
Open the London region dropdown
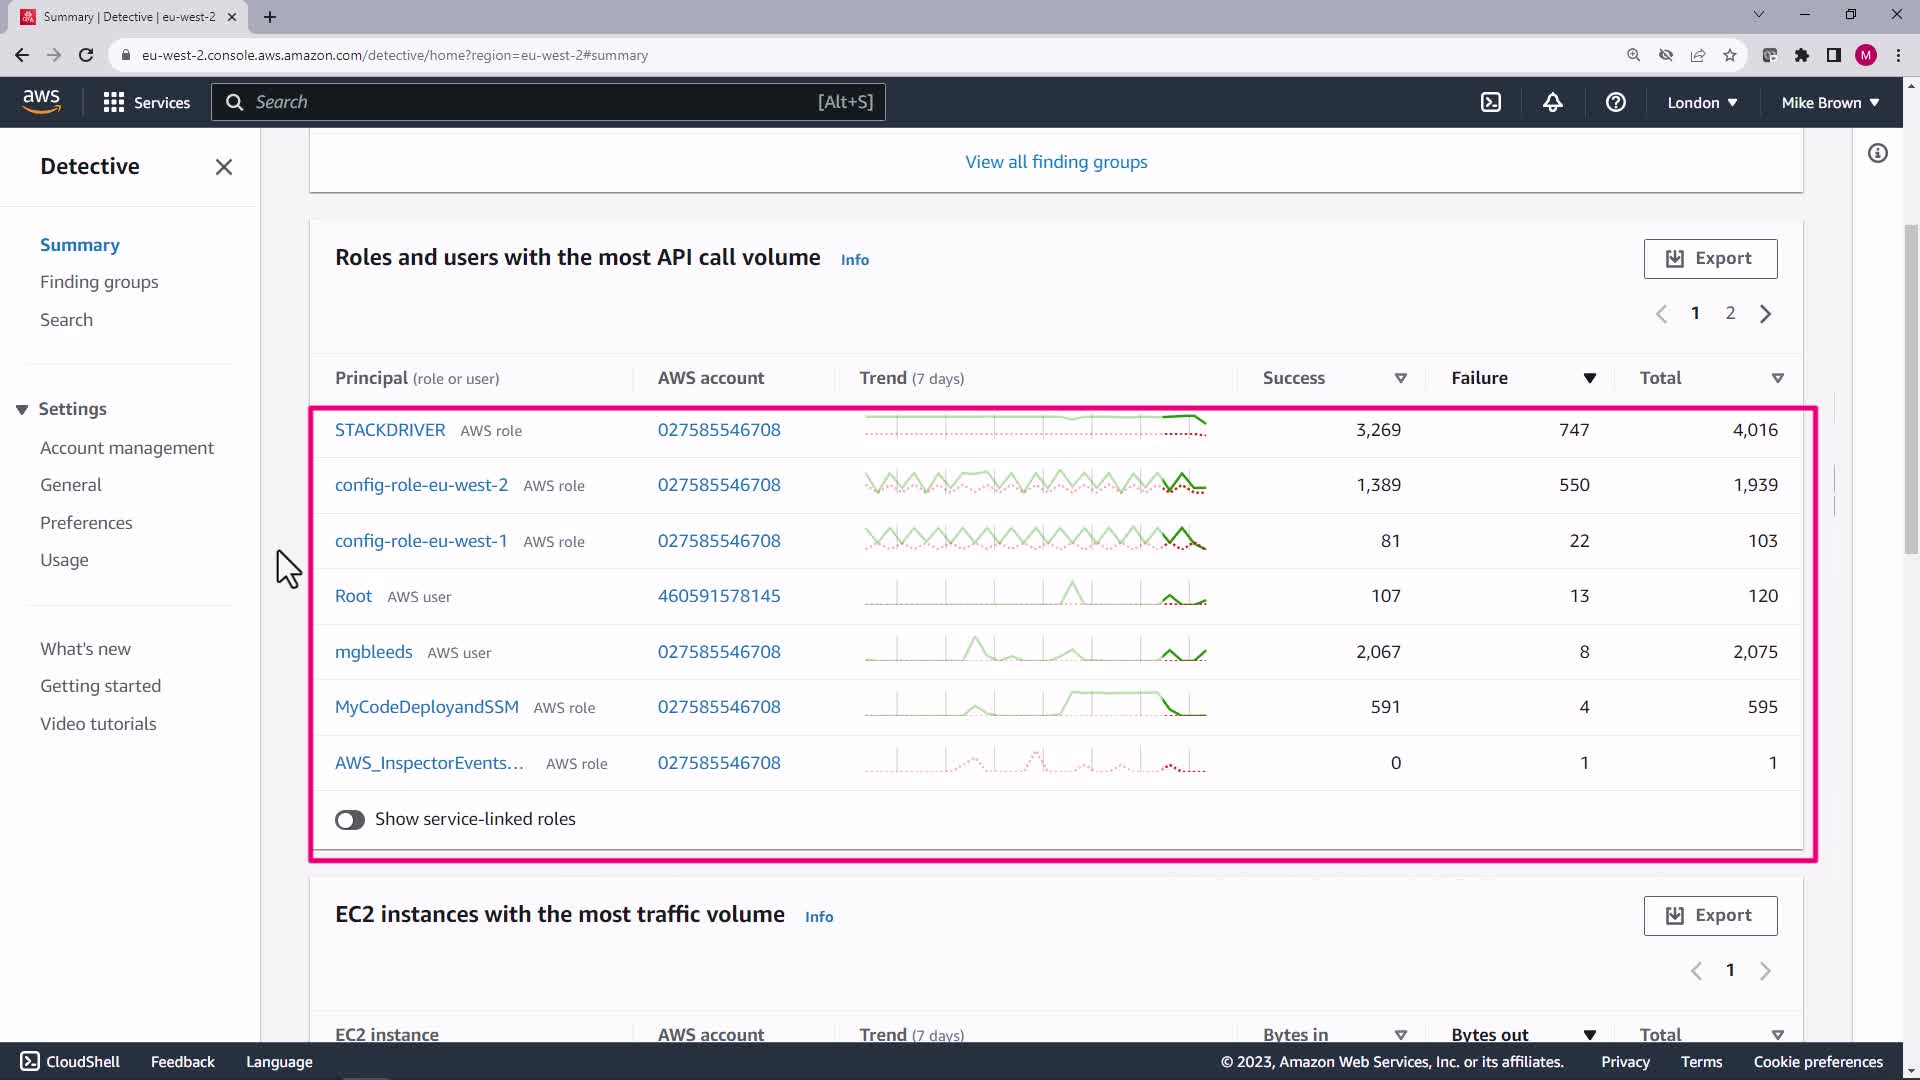tap(1702, 102)
